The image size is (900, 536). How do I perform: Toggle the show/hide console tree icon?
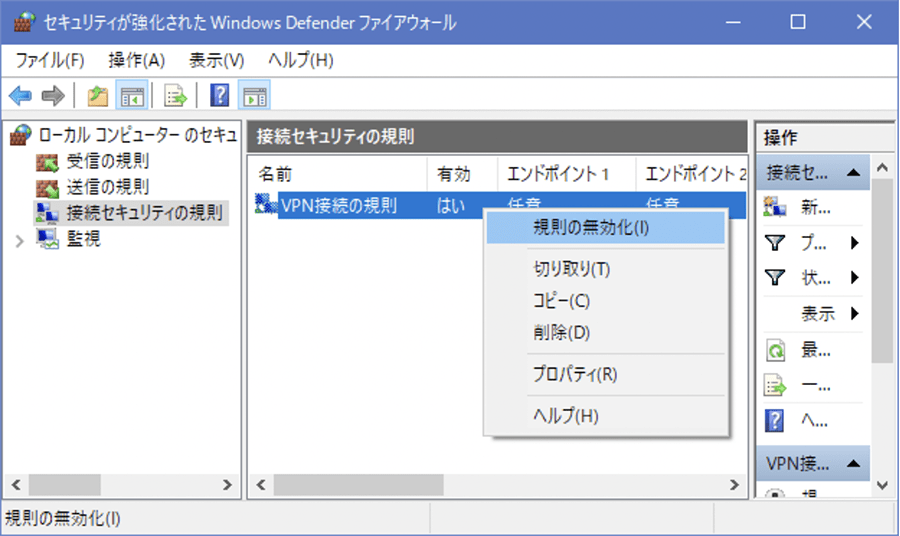click(x=132, y=96)
